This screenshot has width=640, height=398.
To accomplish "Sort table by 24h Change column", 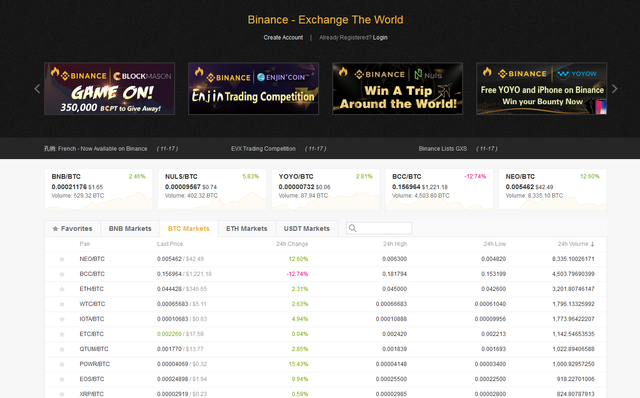I will [292, 244].
